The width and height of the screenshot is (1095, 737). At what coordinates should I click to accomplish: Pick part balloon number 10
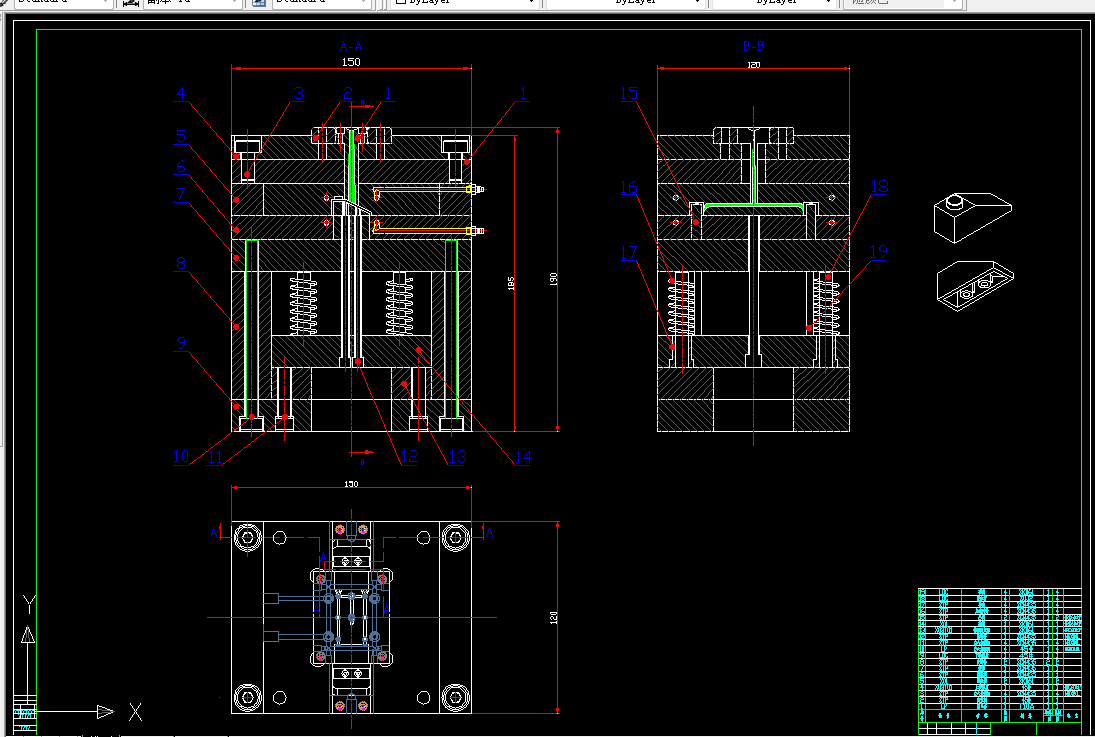tap(181, 457)
